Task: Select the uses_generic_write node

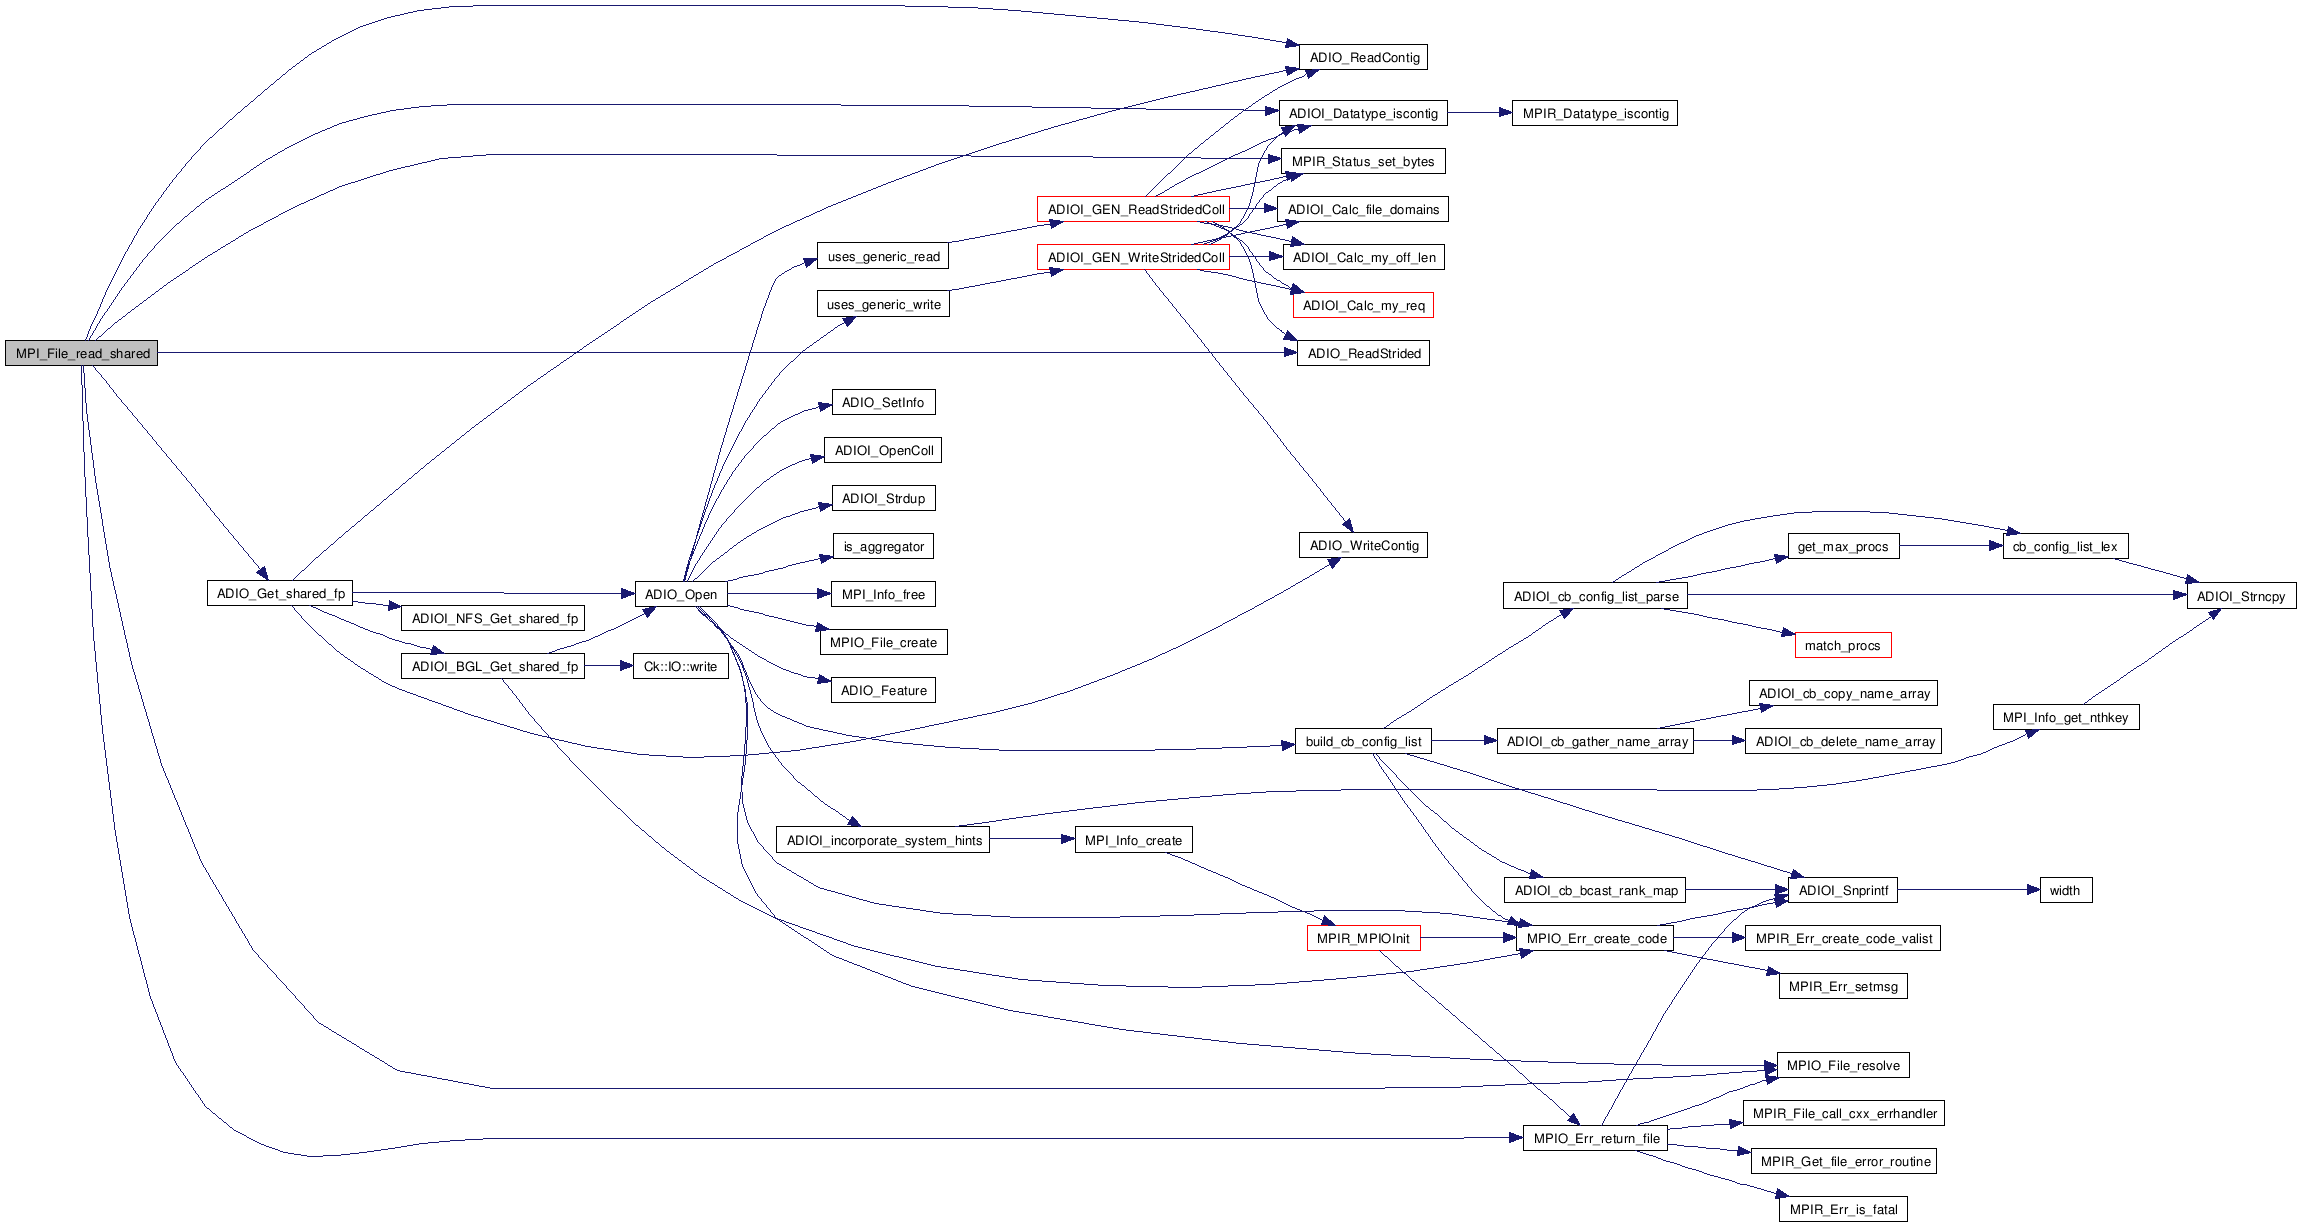Action: pos(883,304)
